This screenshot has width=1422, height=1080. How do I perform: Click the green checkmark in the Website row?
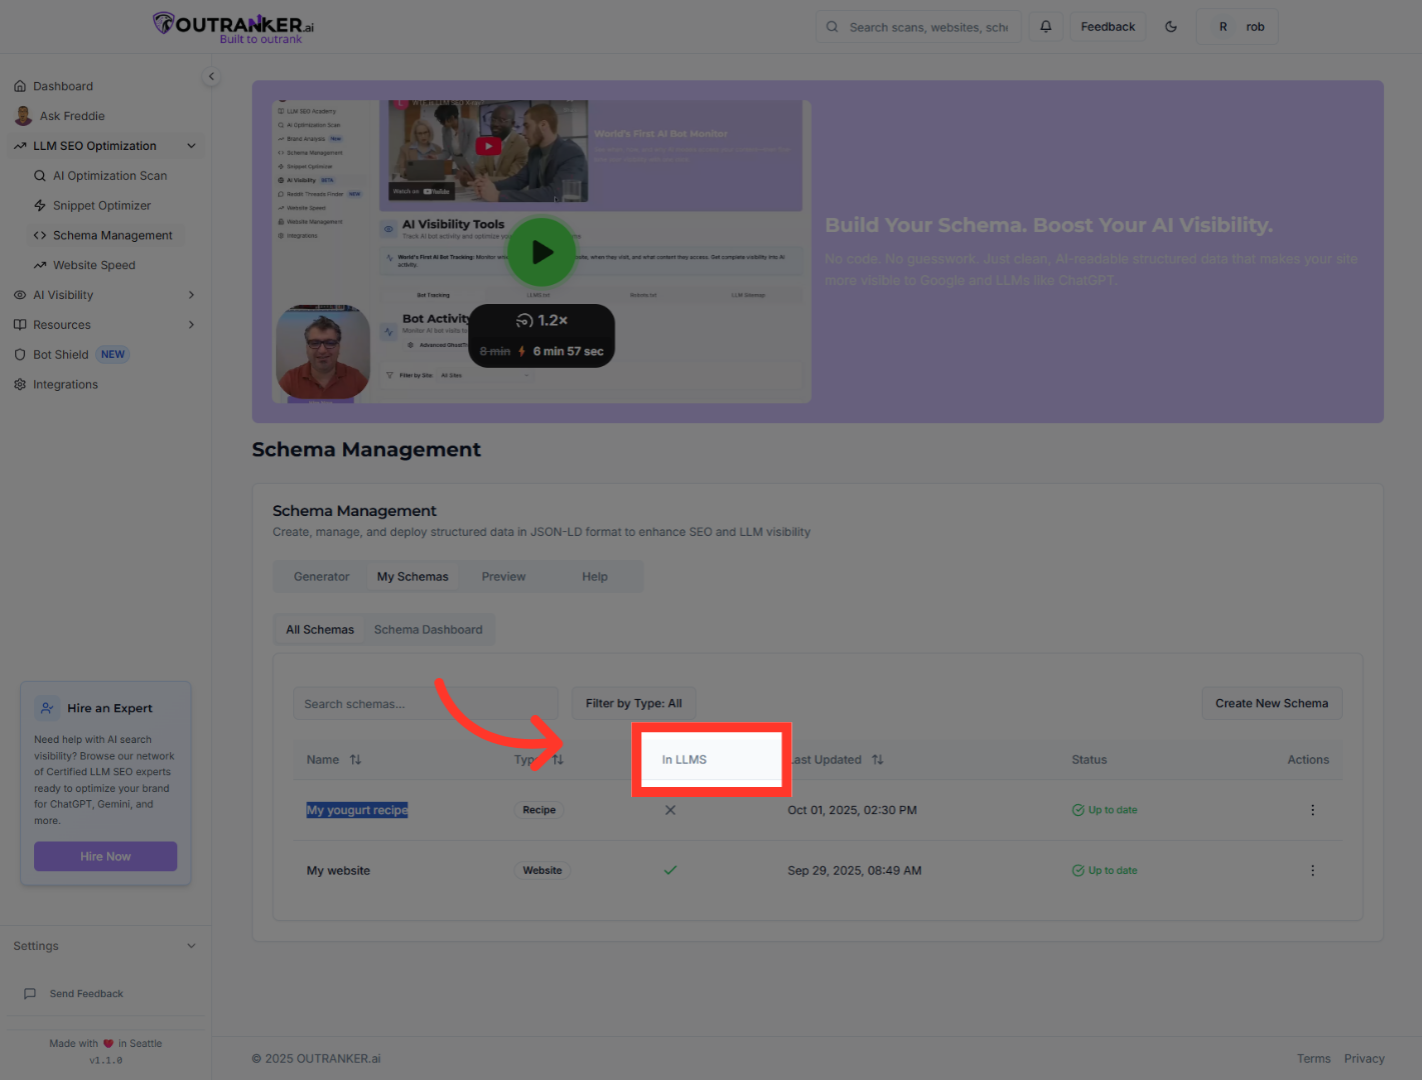coord(670,871)
